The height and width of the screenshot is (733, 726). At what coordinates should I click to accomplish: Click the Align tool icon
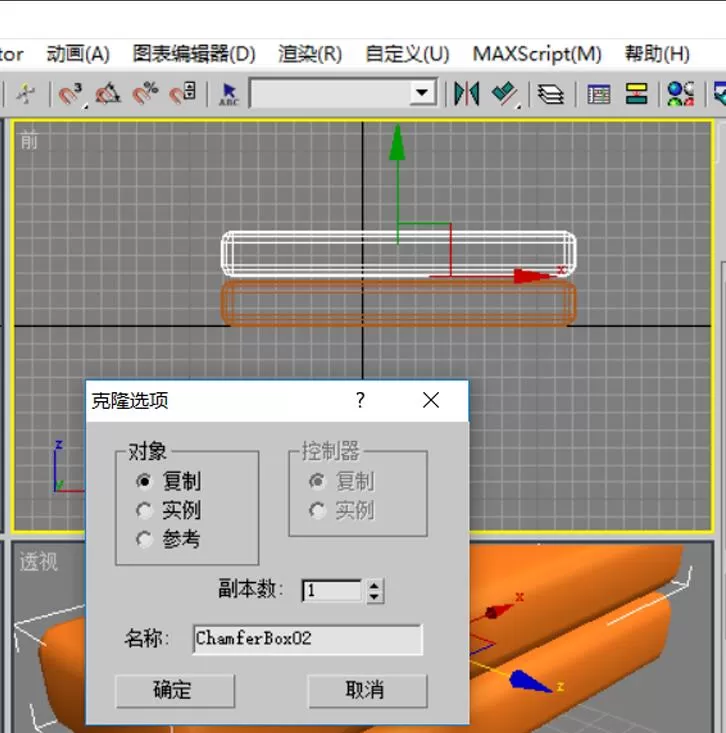pyautogui.click(x=505, y=94)
